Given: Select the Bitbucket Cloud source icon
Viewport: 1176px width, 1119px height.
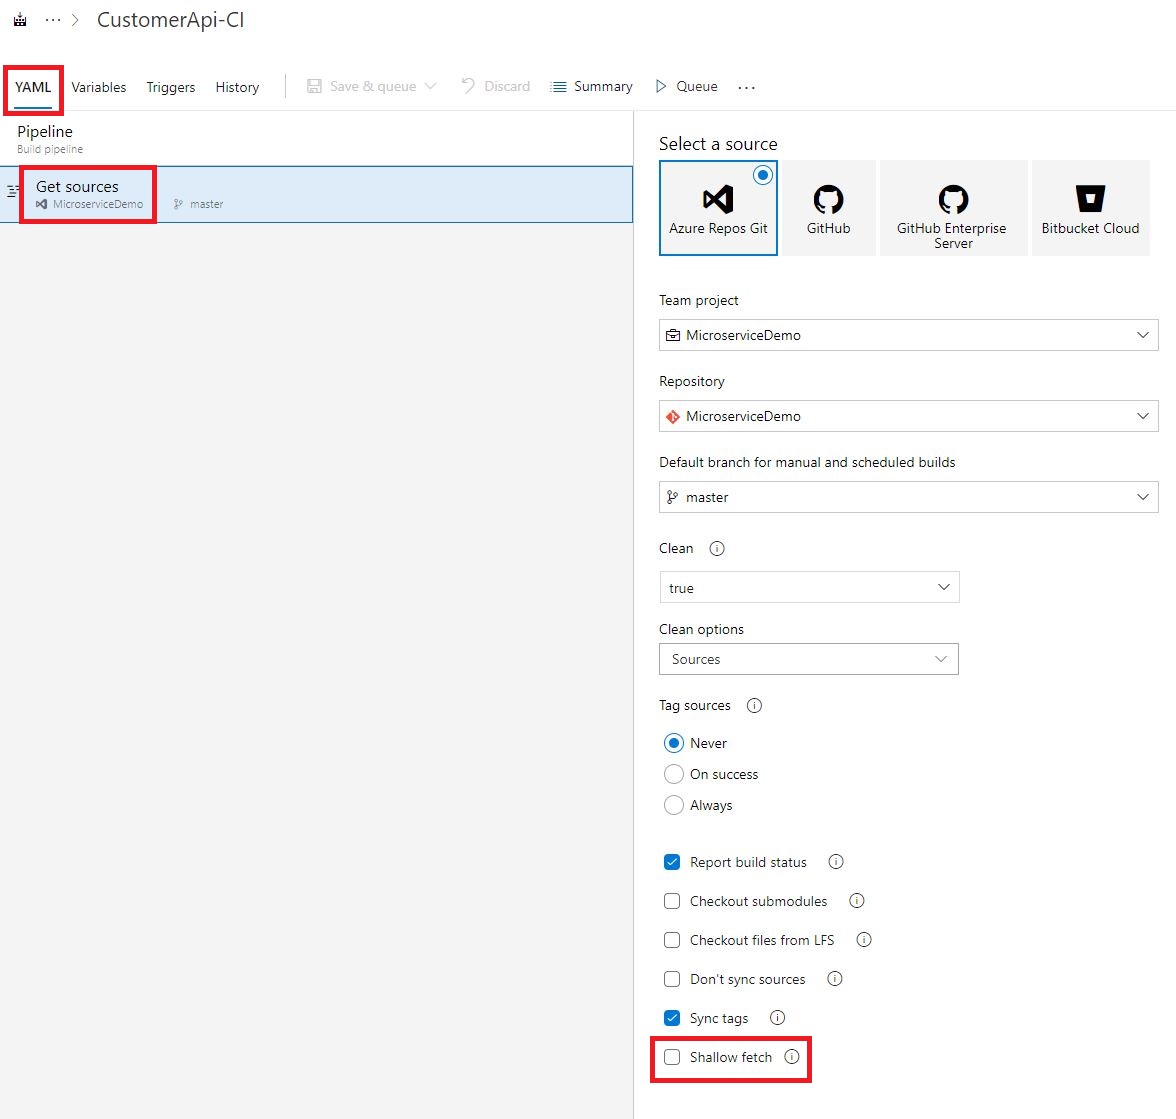Looking at the screenshot, I should 1090,207.
